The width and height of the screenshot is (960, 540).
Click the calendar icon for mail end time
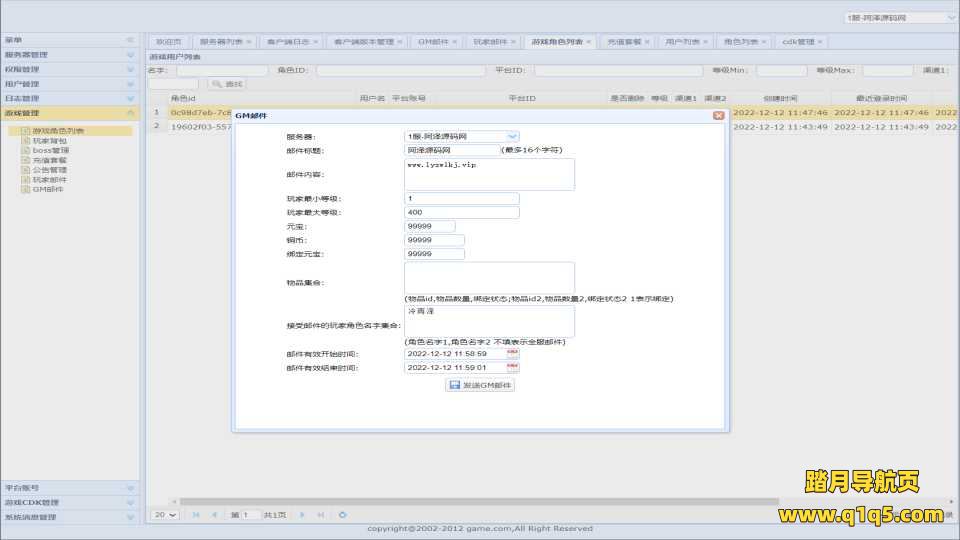513,368
